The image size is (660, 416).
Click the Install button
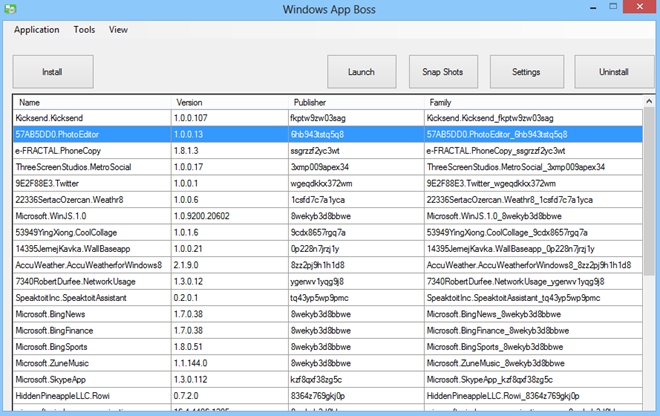click(x=53, y=72)
